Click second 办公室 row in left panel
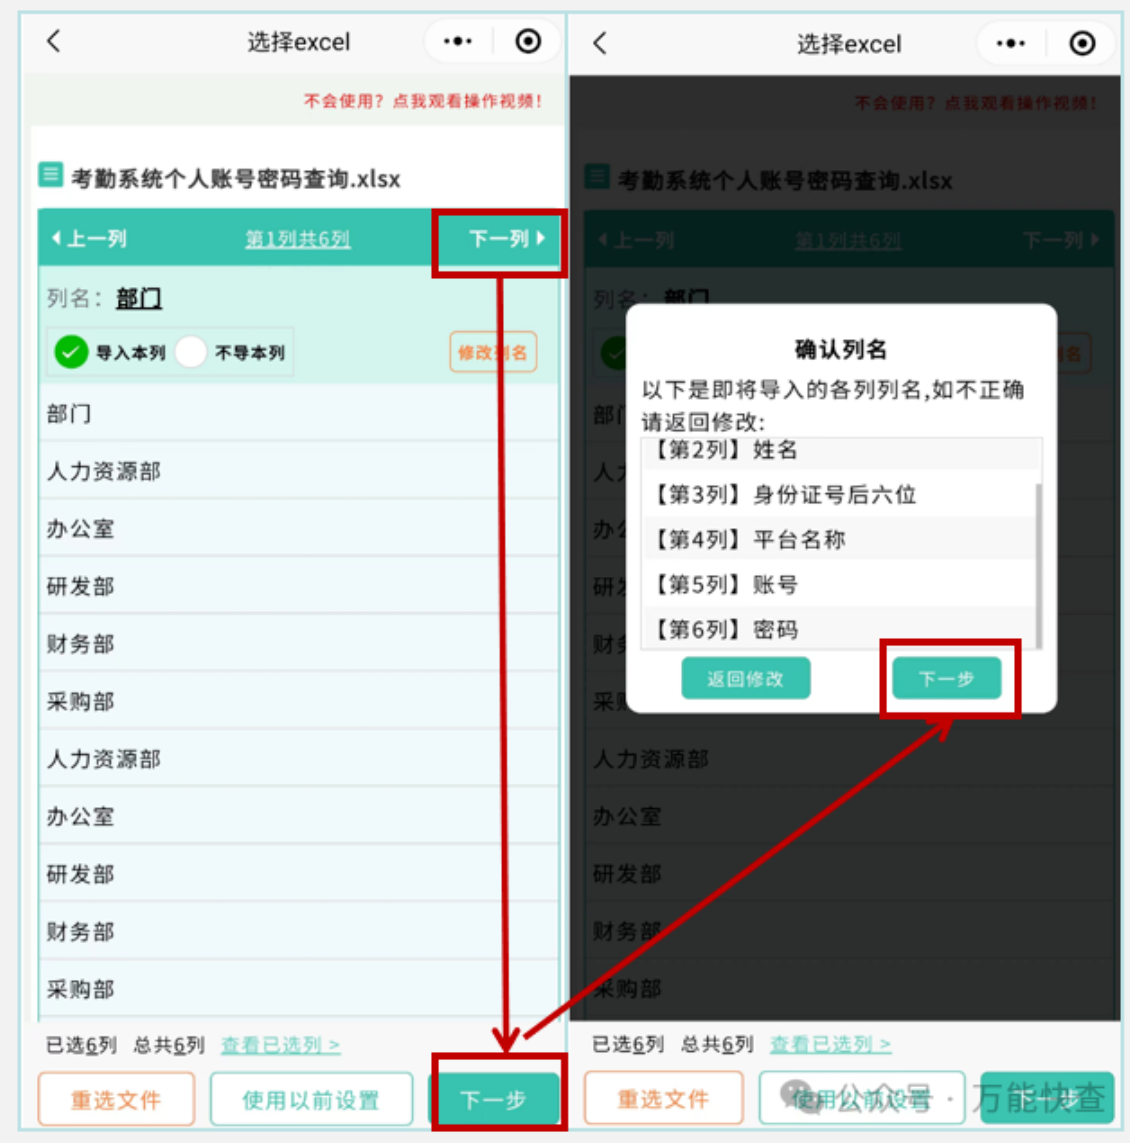 (298, 816)
